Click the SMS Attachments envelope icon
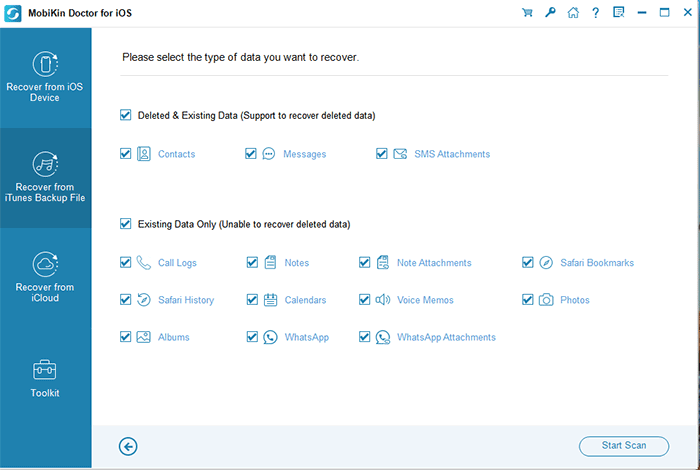The height and width of the screenshot is (470, 700). click(x=400, y=154)
